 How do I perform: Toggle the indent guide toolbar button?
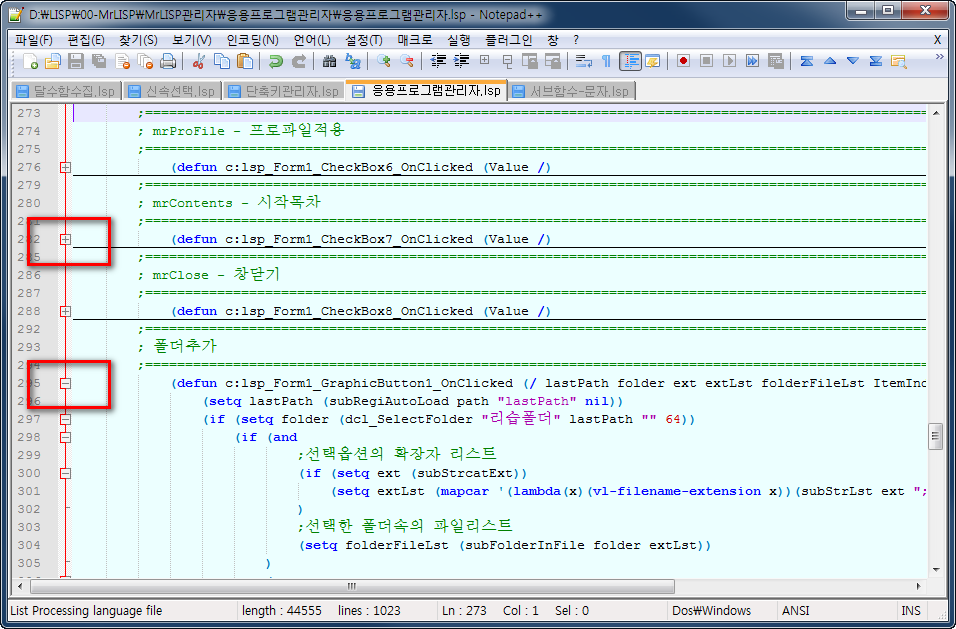coord(630,62)
